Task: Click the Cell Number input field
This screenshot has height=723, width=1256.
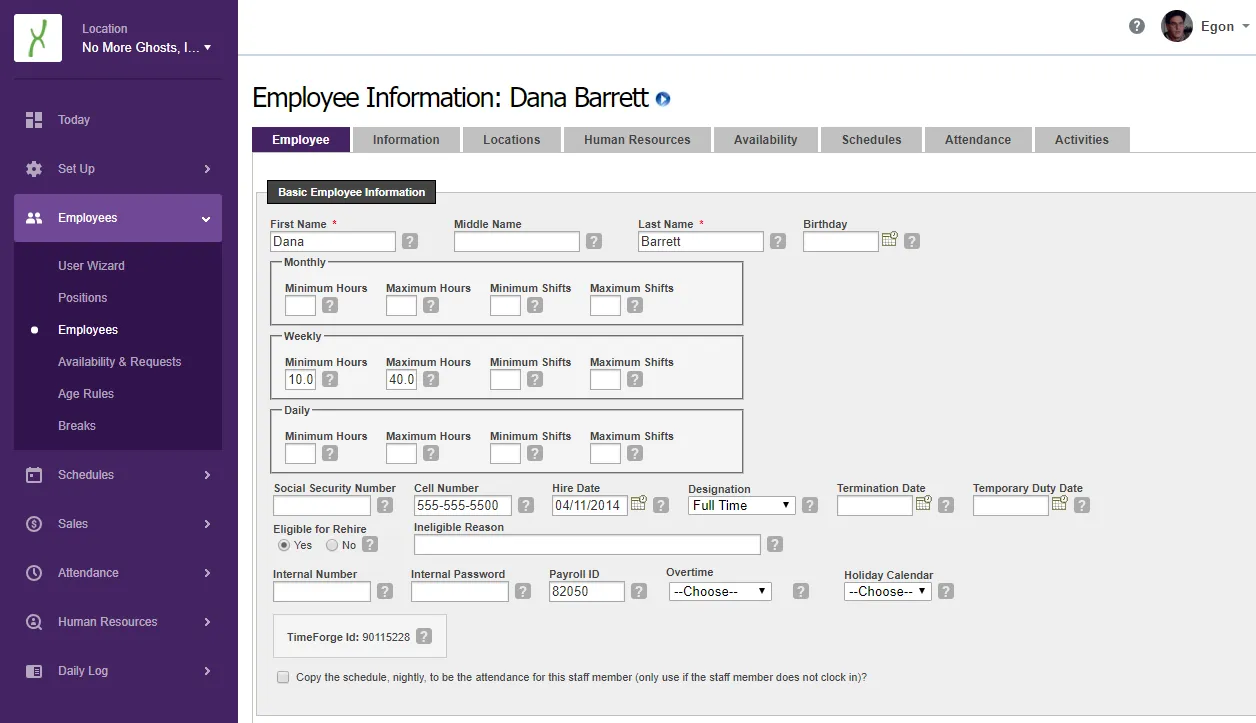Action: [x=463, y=505]
